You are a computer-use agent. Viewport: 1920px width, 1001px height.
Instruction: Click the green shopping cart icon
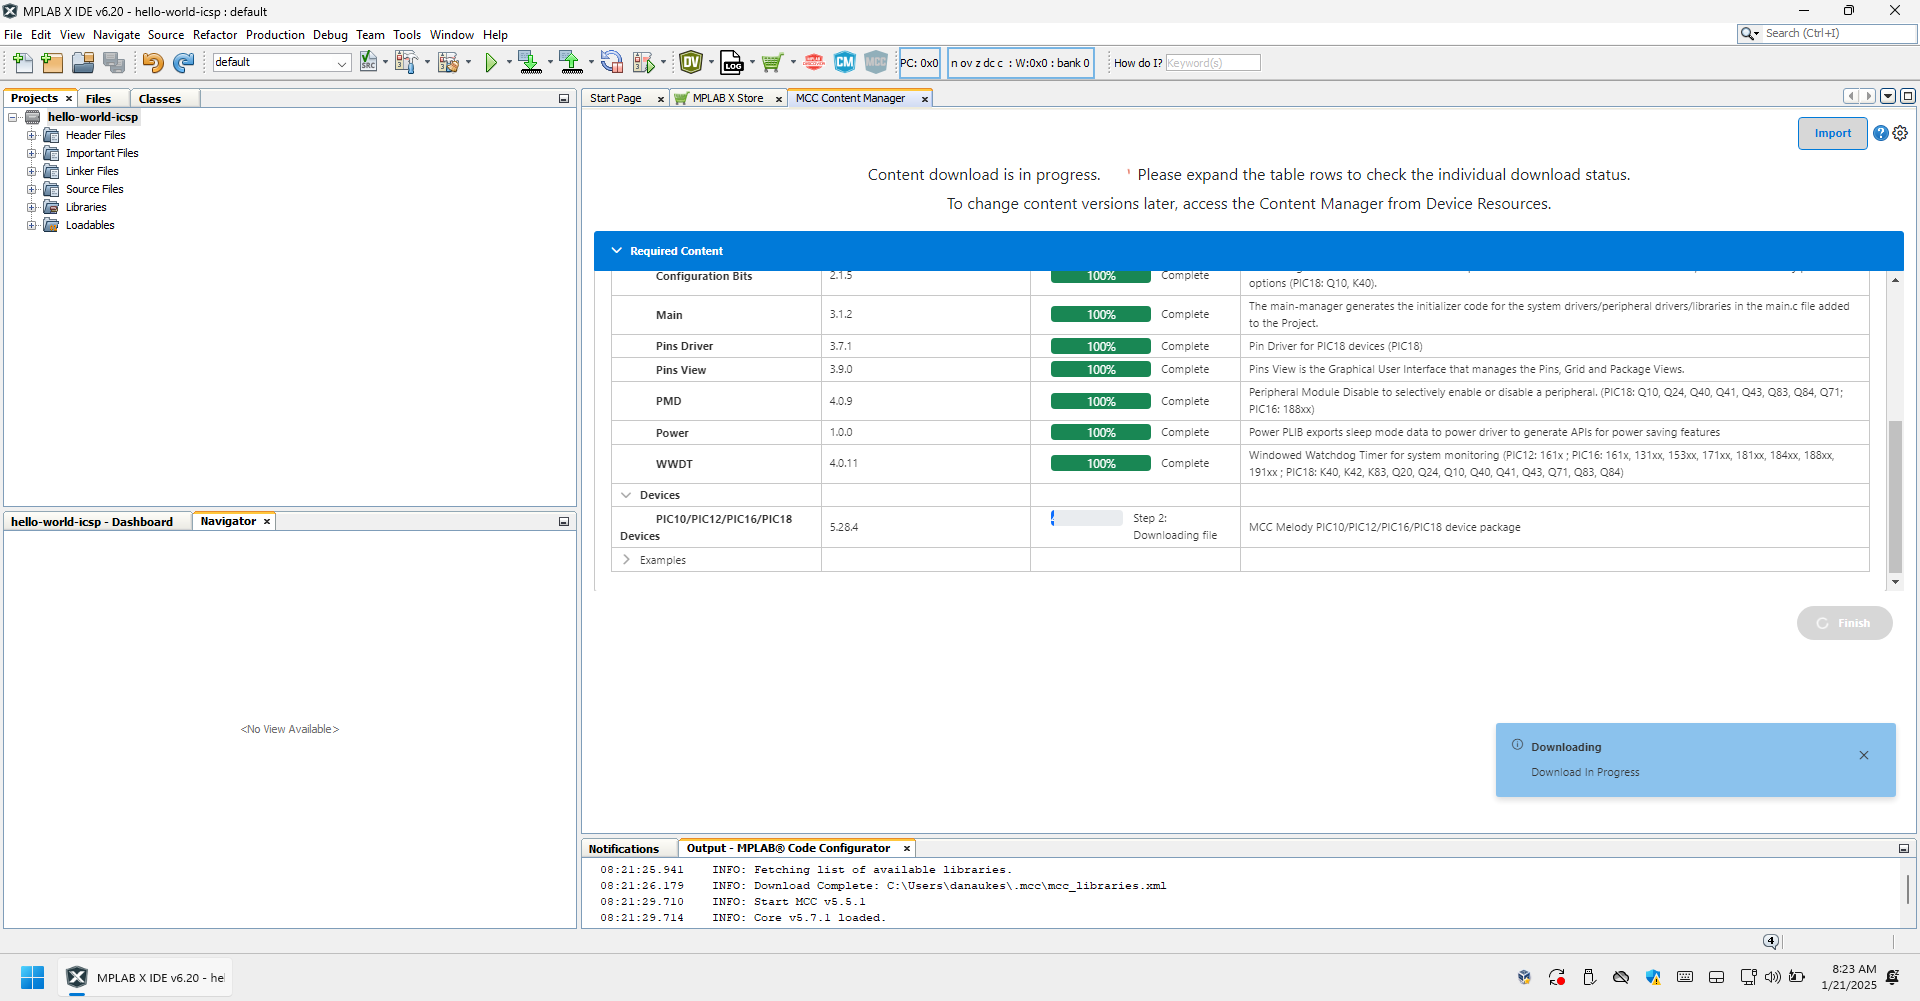click(771, 63)
